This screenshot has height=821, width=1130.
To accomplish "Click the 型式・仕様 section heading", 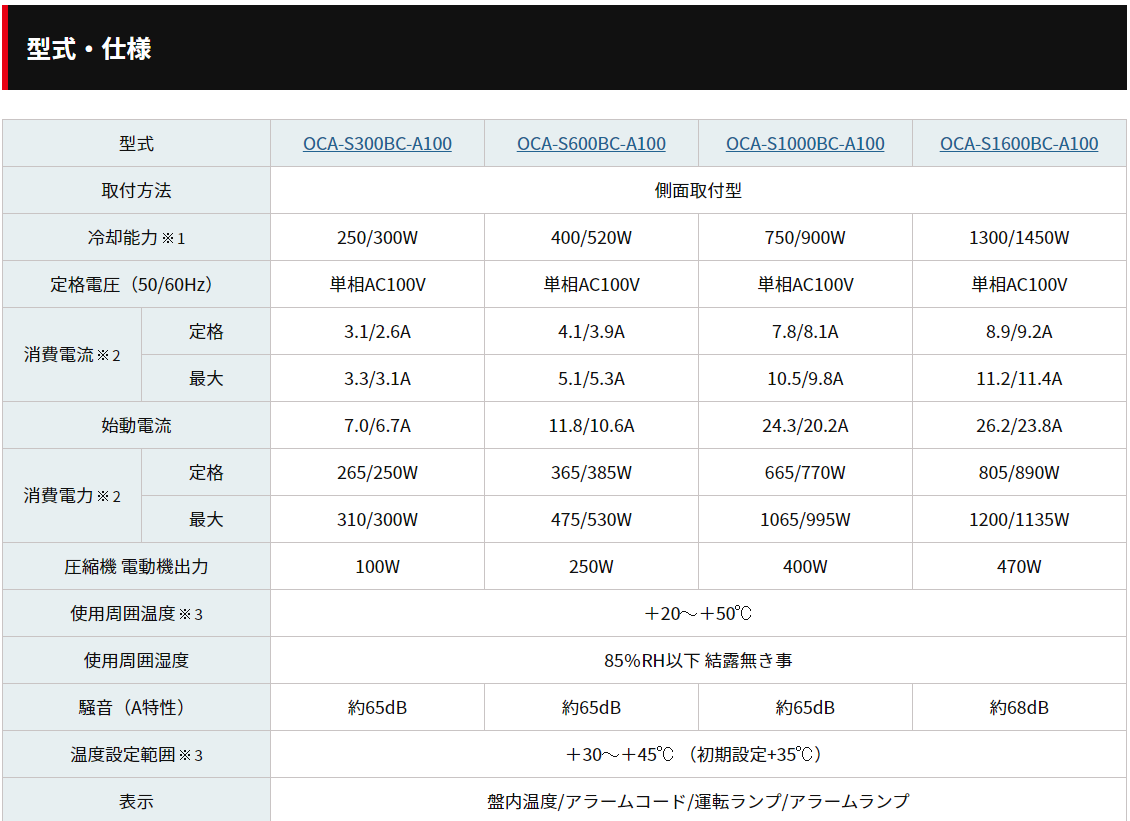I will click(89, 48).
